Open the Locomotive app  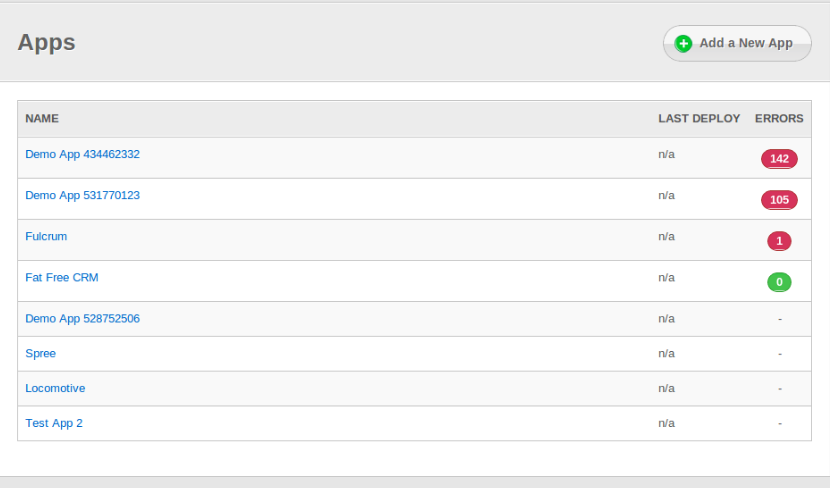tap(55, 388)
